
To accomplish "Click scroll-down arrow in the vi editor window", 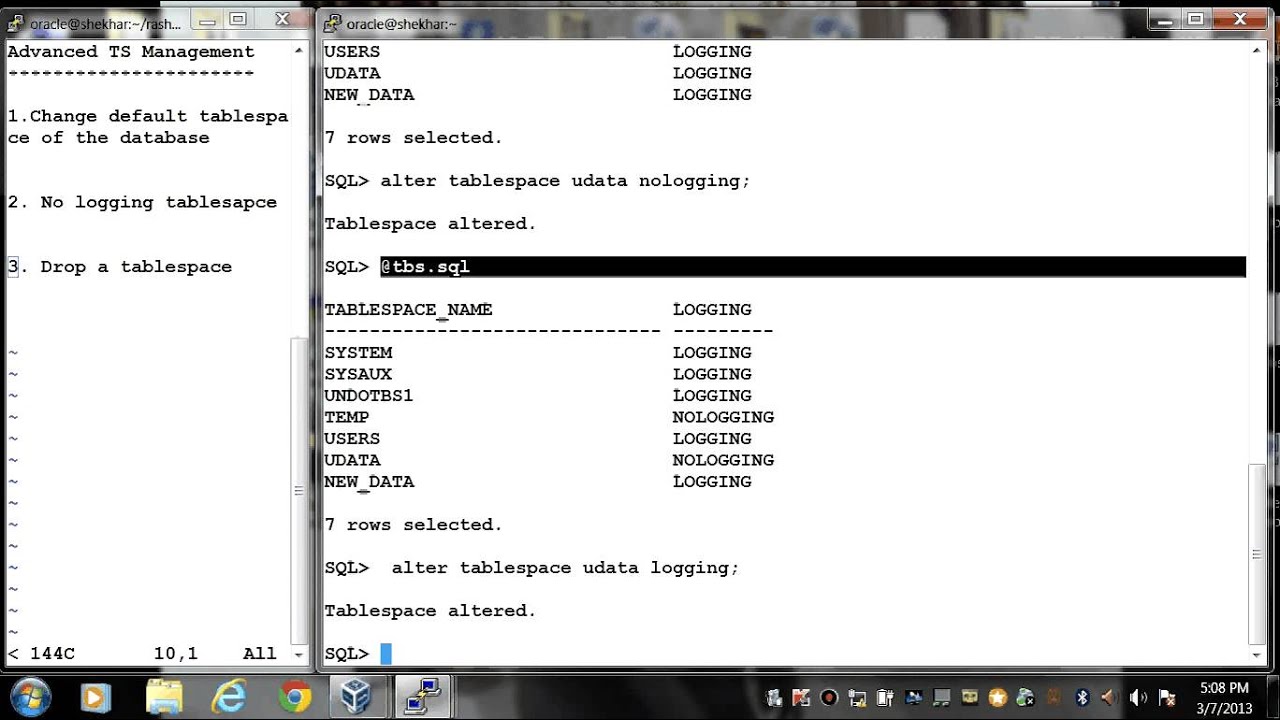I will click(x=298, y=654).
